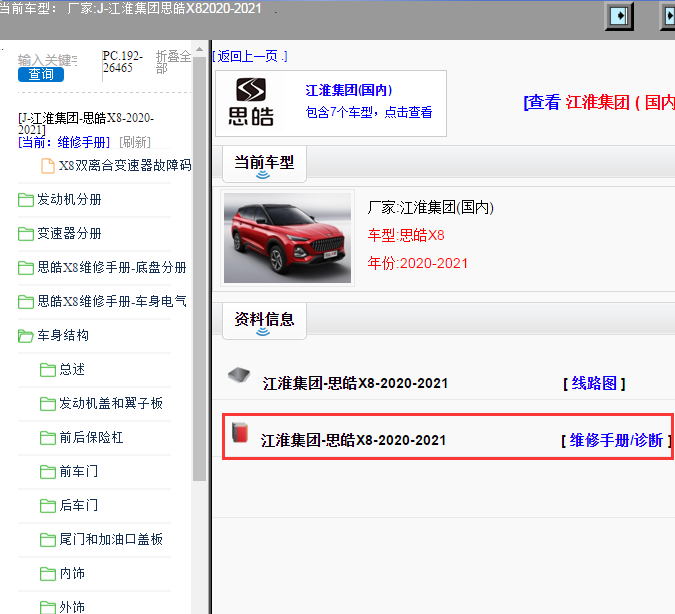
Task: Open the 内饰 subfolder label
Action: point(72,573)
